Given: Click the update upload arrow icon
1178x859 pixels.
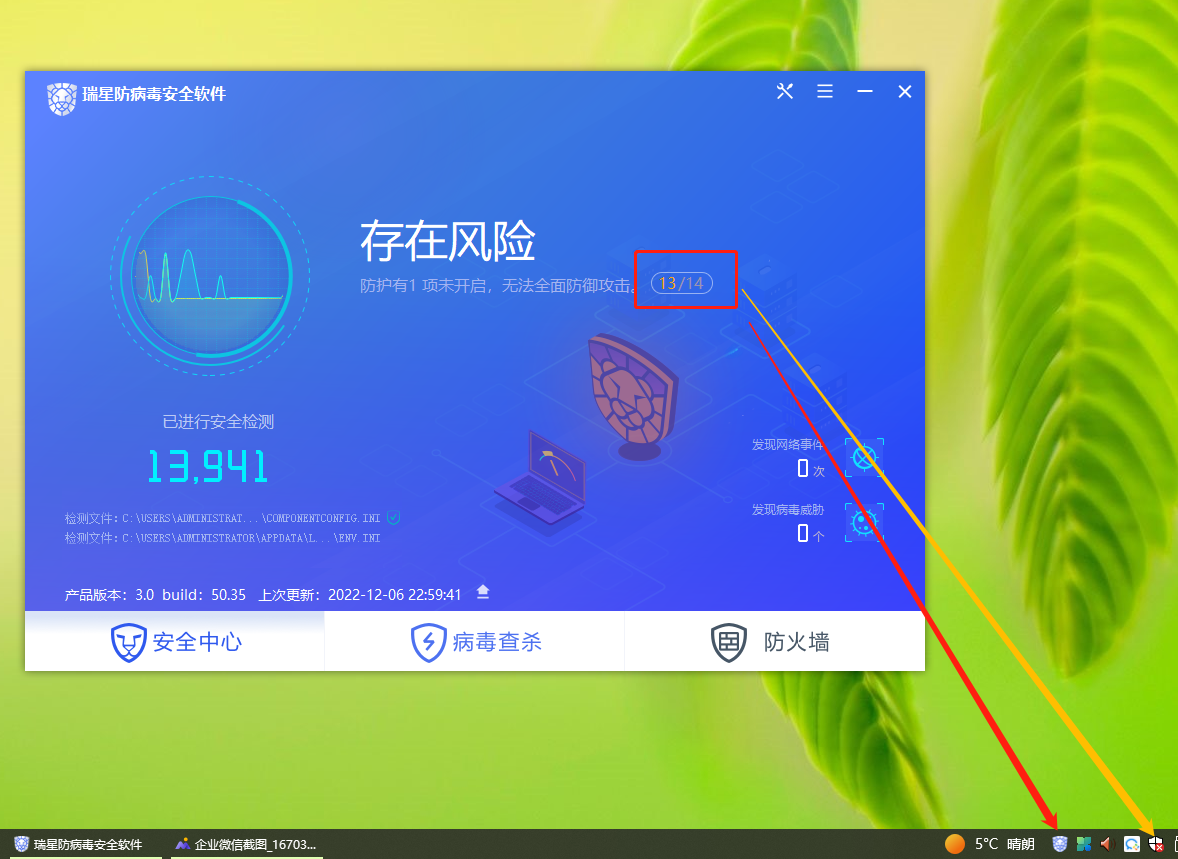Looking at the screenshot, I should point(483,592).
